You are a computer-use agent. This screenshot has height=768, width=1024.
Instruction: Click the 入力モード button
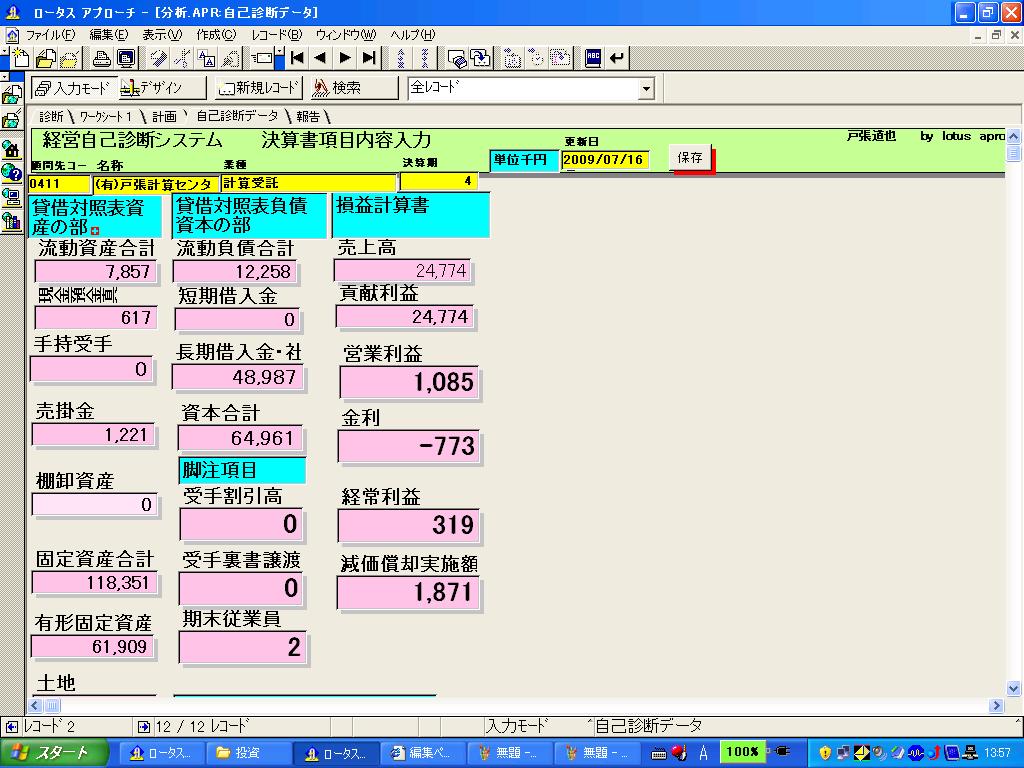click(x=74, y=88)
